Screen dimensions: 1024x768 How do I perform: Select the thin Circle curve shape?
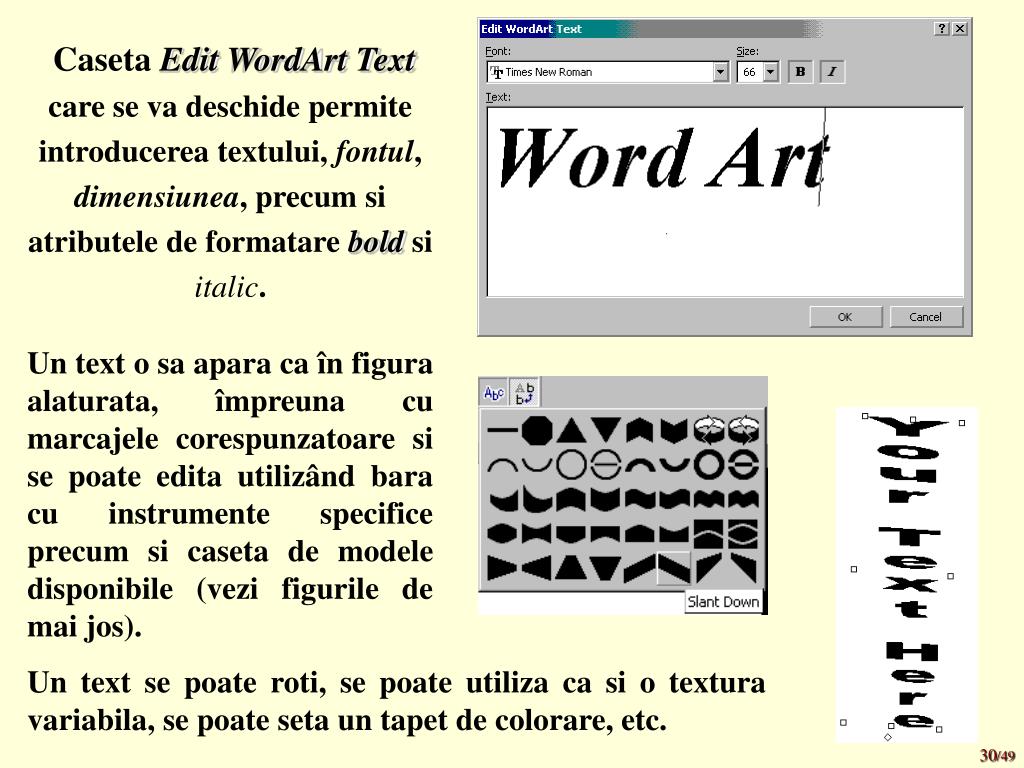tap(571, 465)
